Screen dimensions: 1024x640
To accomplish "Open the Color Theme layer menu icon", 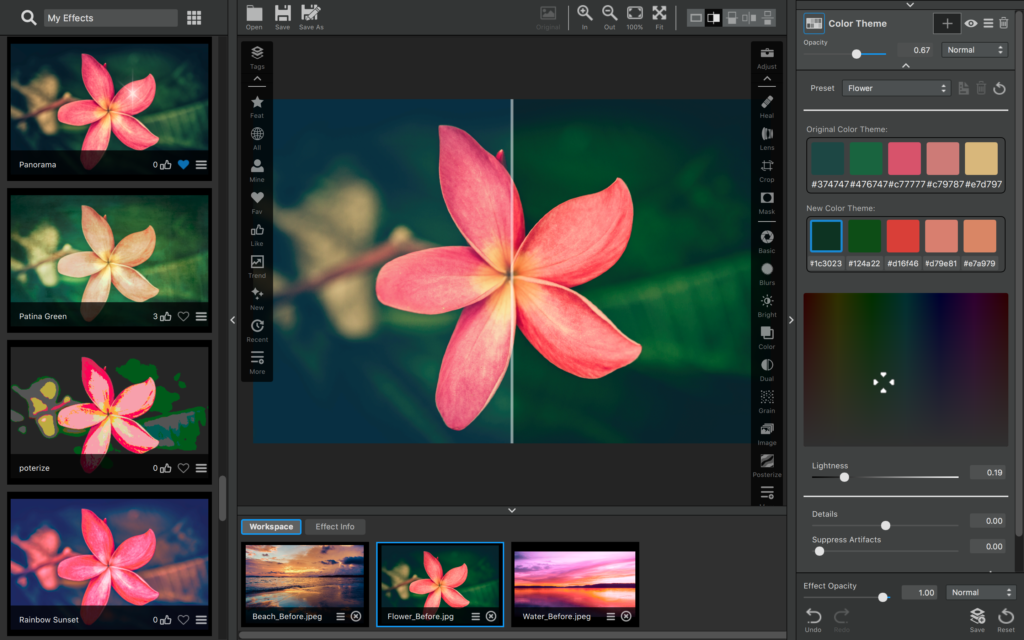I will click(988, 24).
